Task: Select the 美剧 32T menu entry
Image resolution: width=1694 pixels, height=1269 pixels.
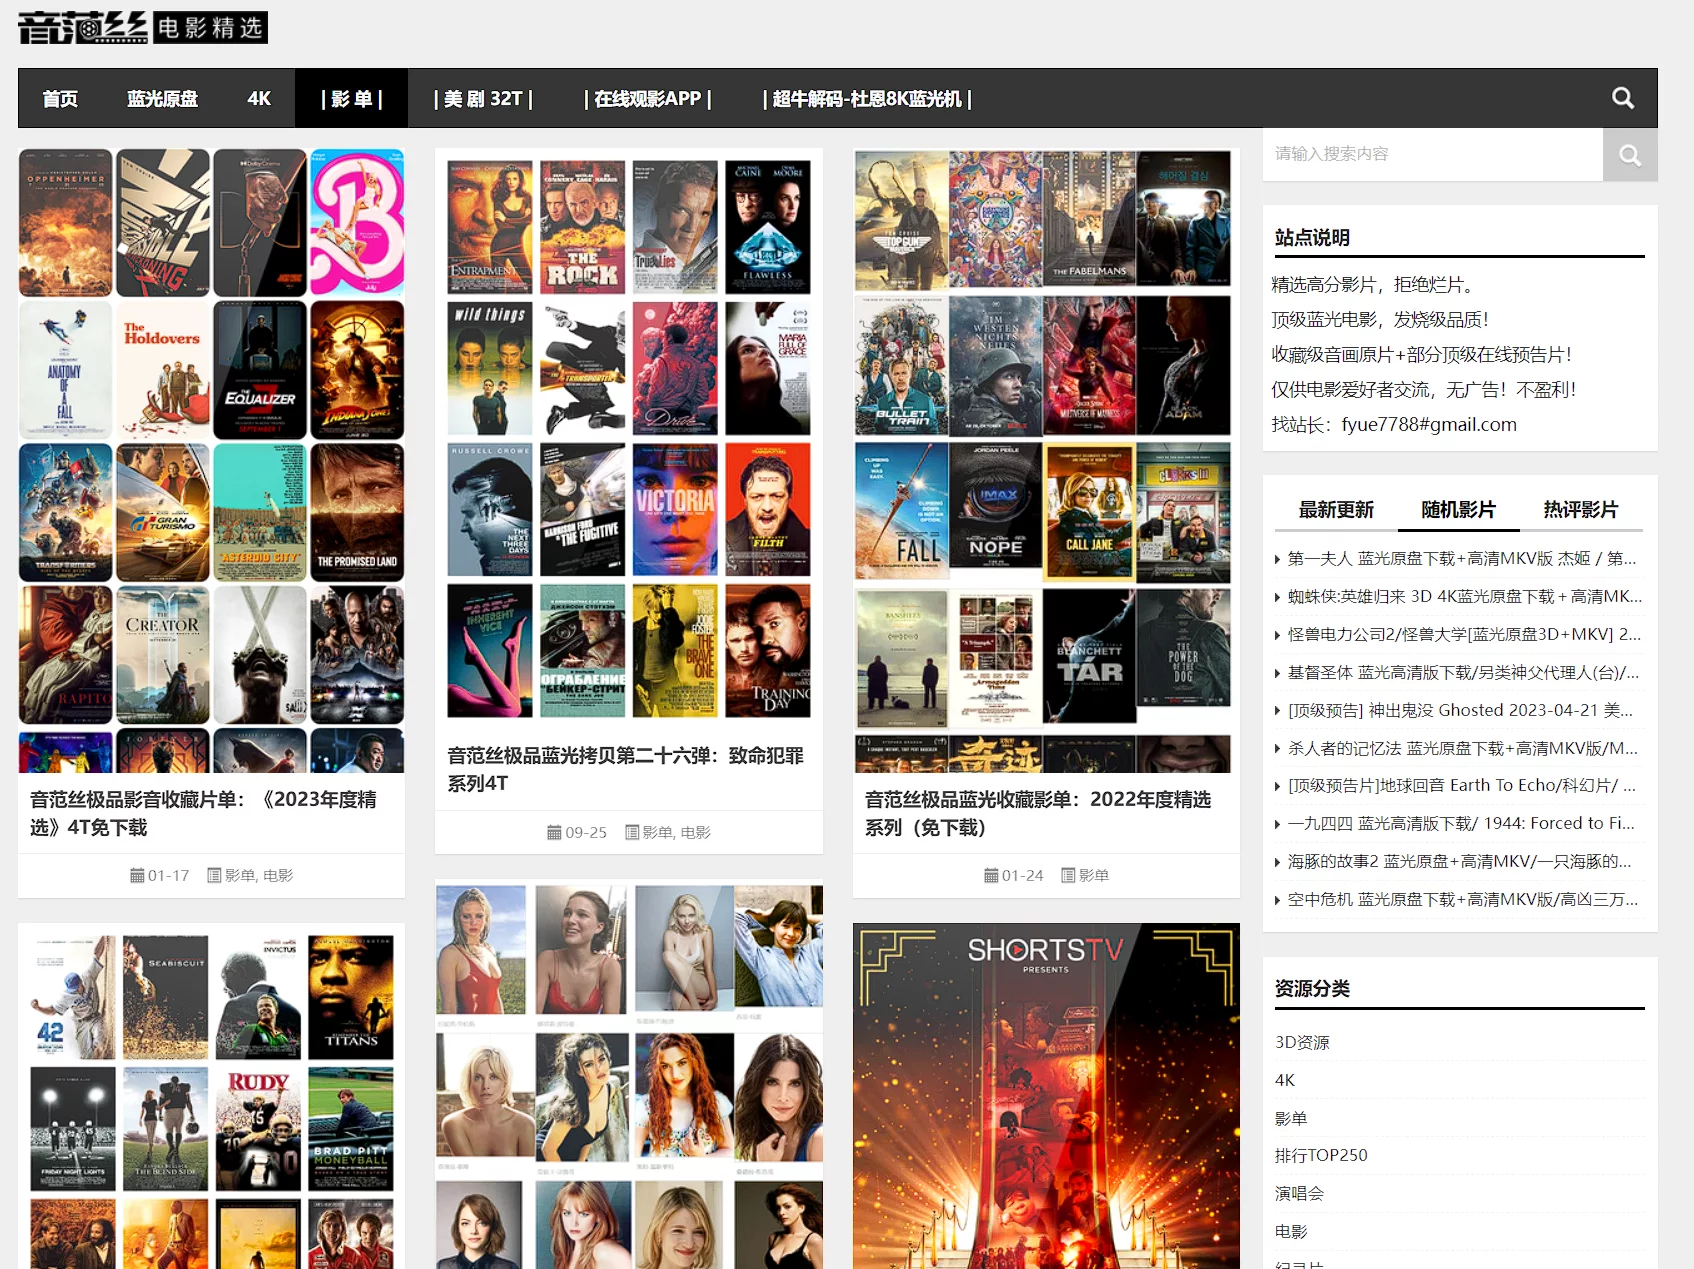Action: point(483,99)
